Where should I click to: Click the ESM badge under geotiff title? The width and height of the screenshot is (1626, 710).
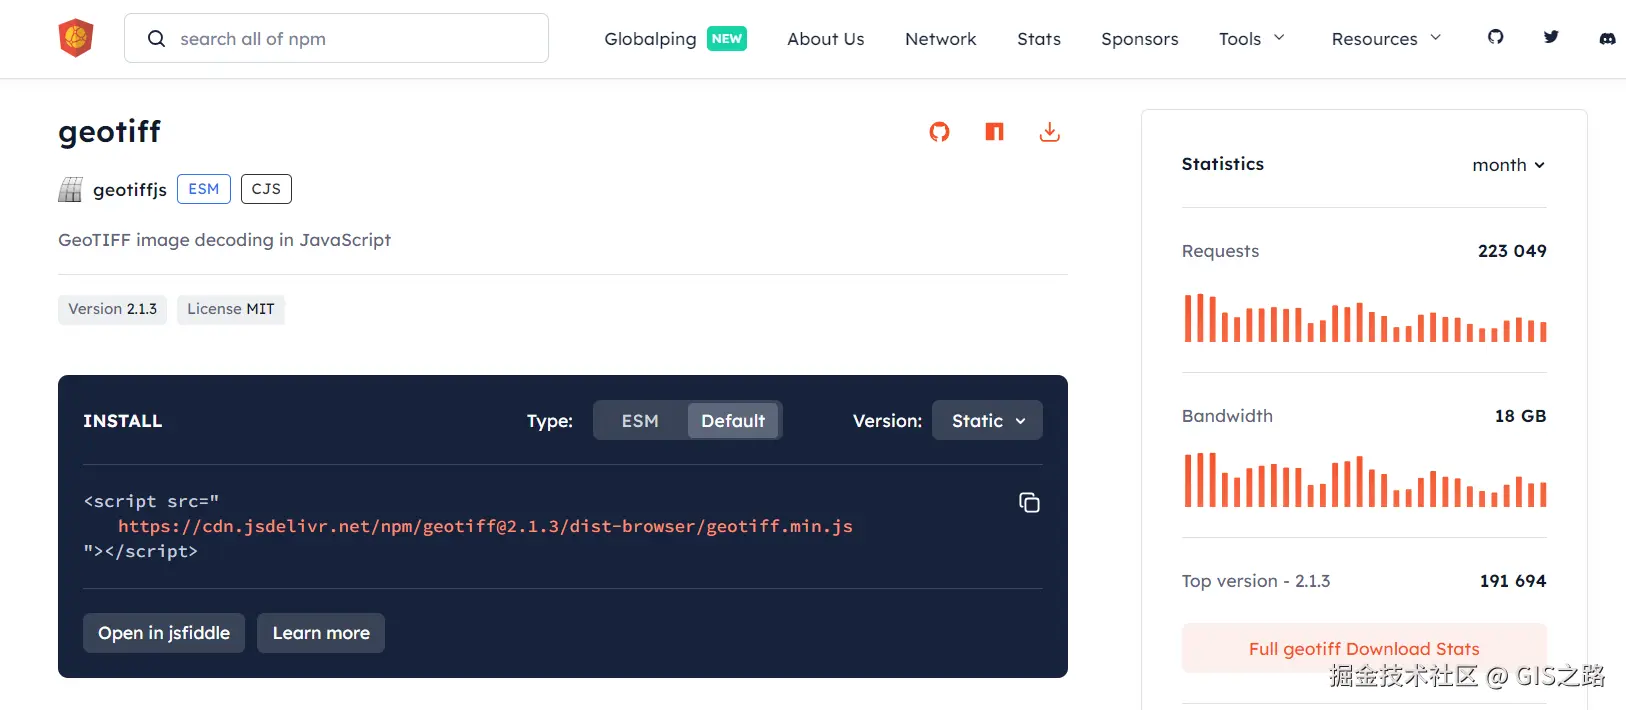click(204, 189)
